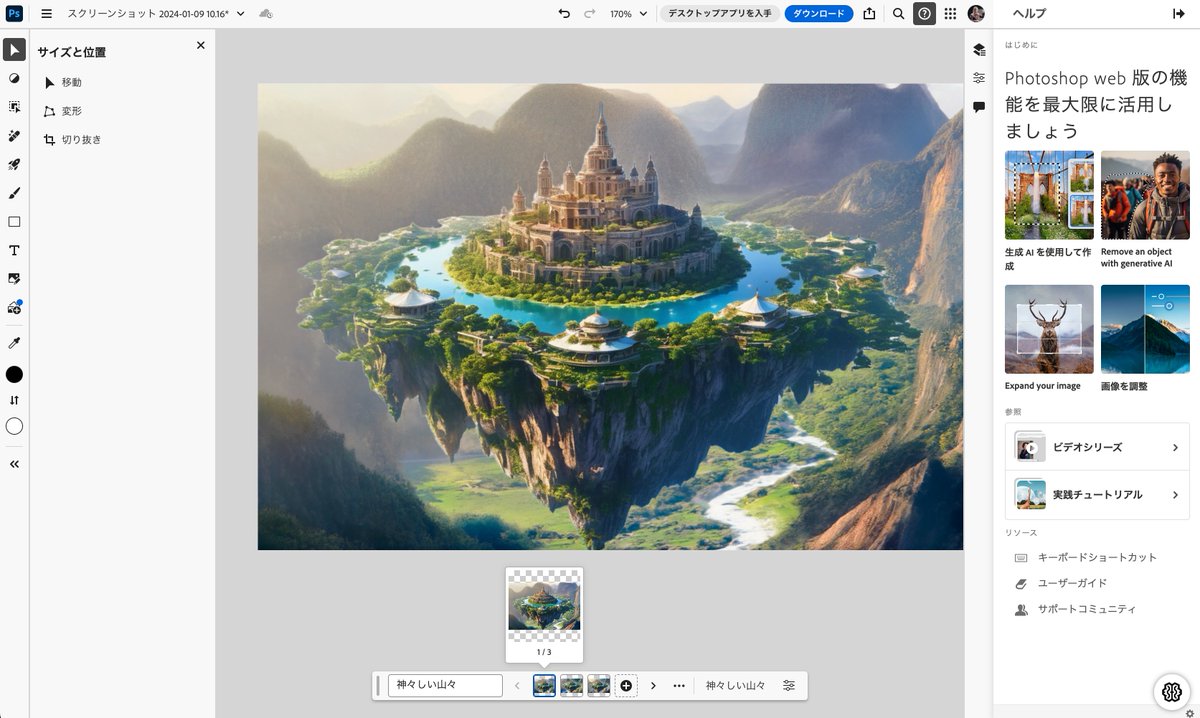1200x718 pixels.
Task: Open the white background color swatch
Action: pos(14,426)
